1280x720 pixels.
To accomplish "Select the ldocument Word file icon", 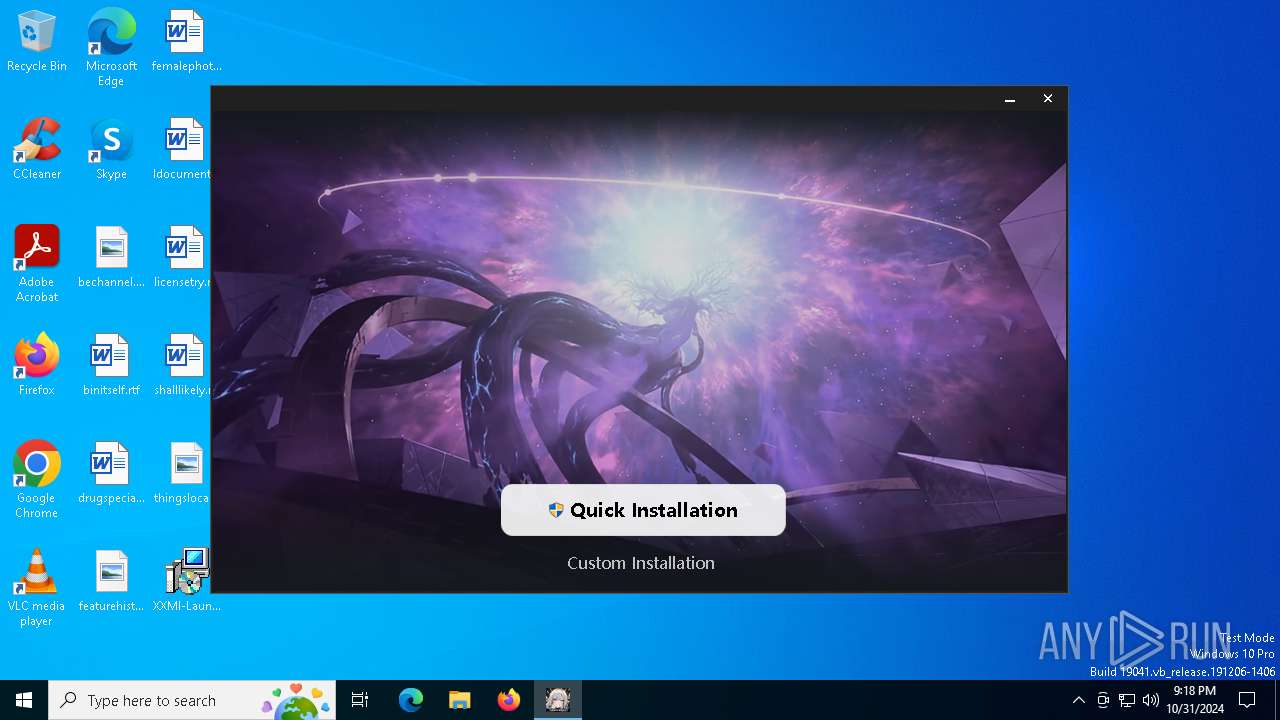I will point(183,150).
